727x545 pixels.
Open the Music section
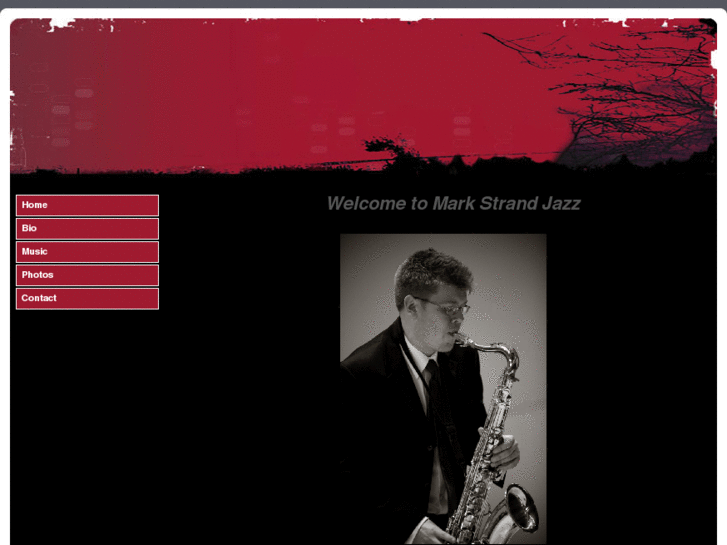point(87,252)
